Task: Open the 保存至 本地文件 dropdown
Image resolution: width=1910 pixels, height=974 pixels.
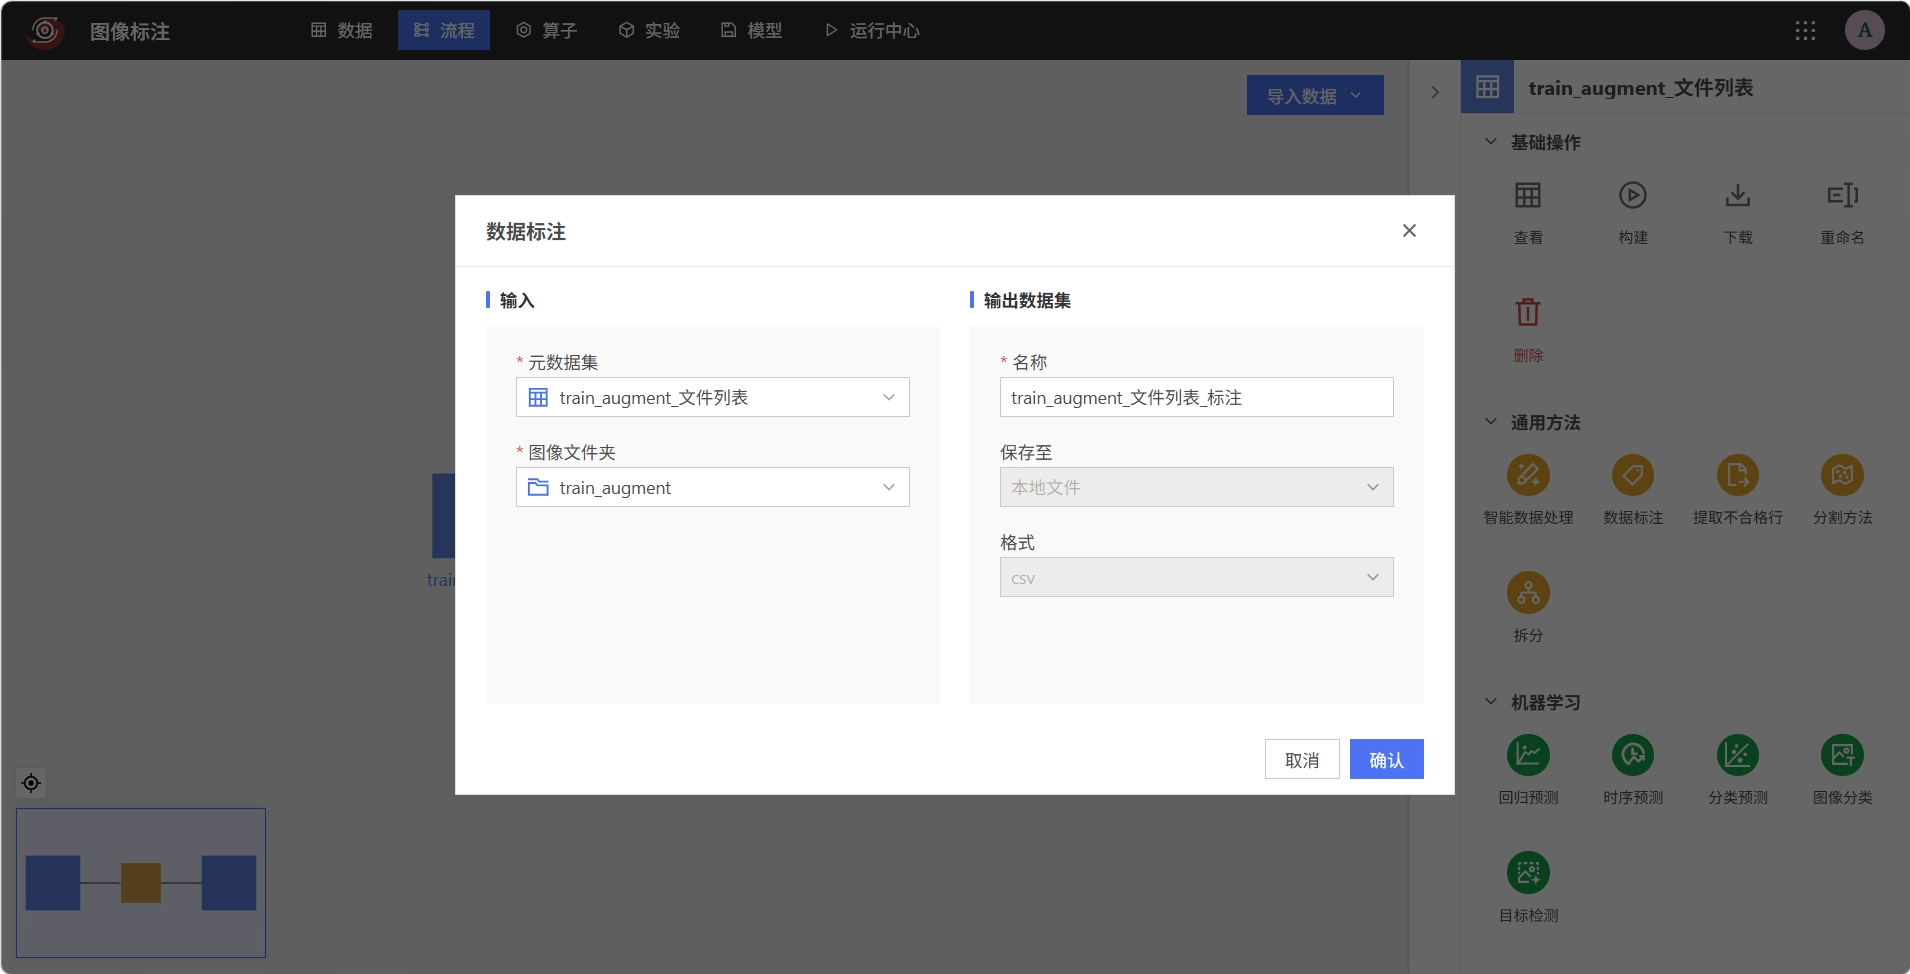Action: click(1196, 487)
